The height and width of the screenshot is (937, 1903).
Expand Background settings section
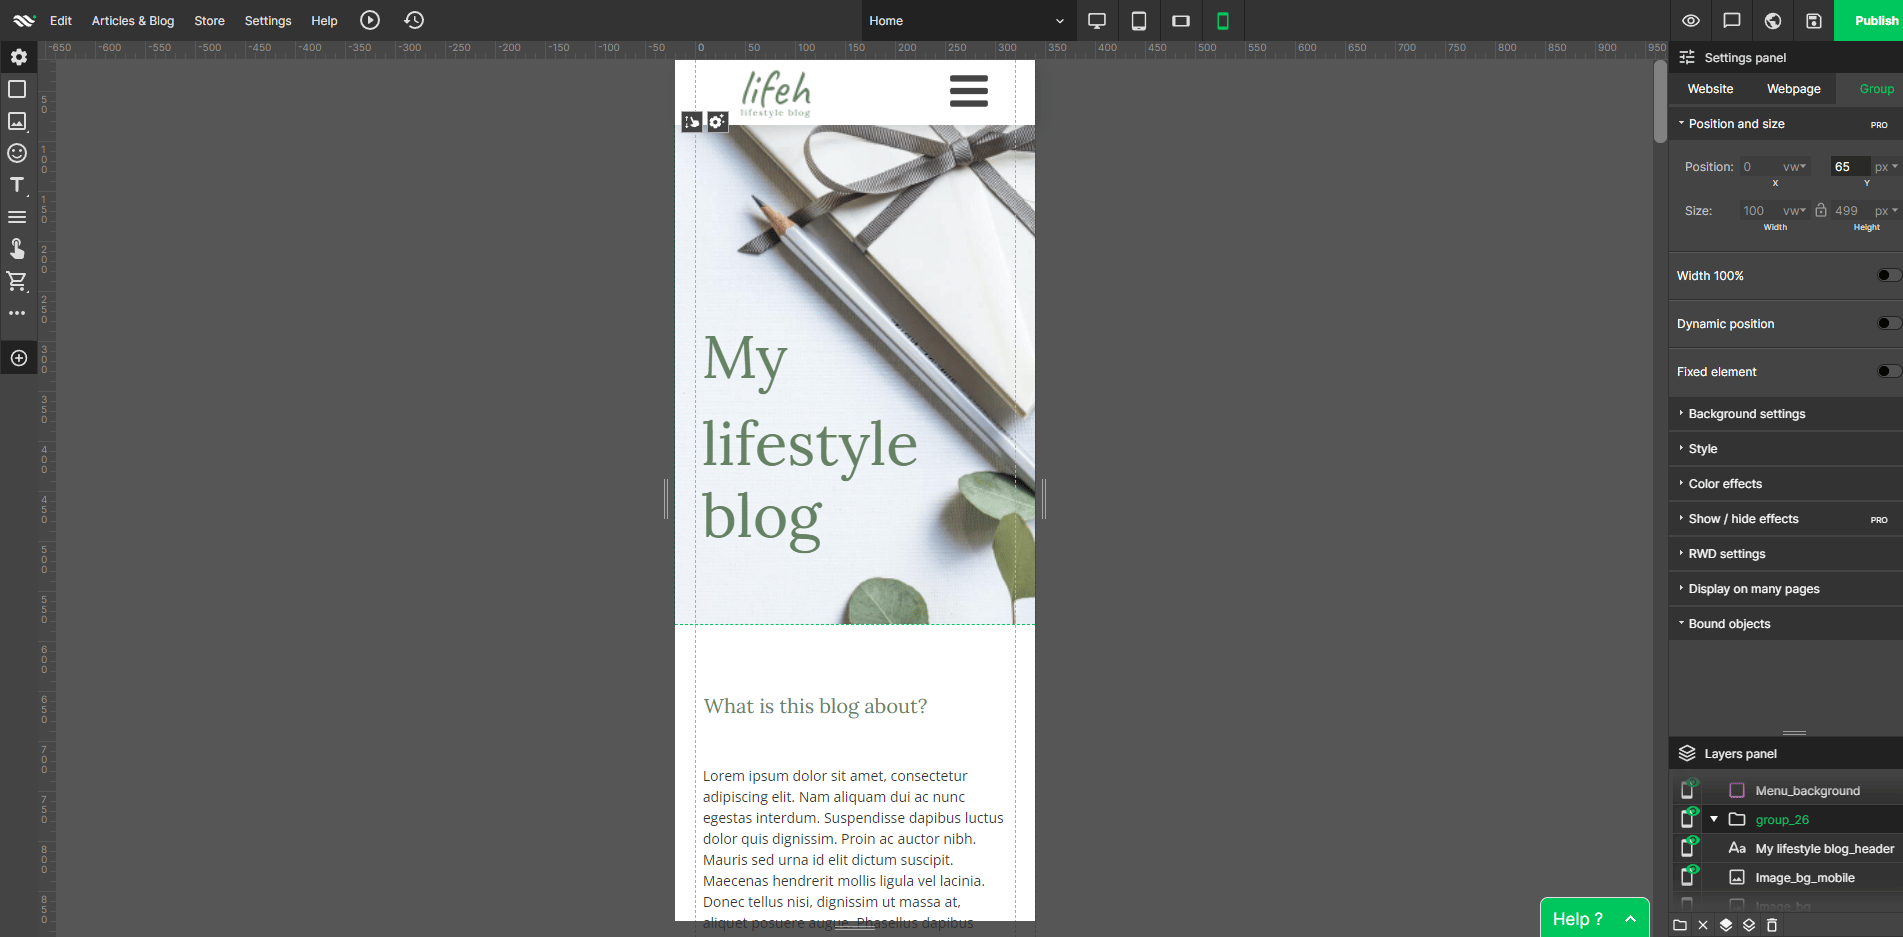(1745, 413)
